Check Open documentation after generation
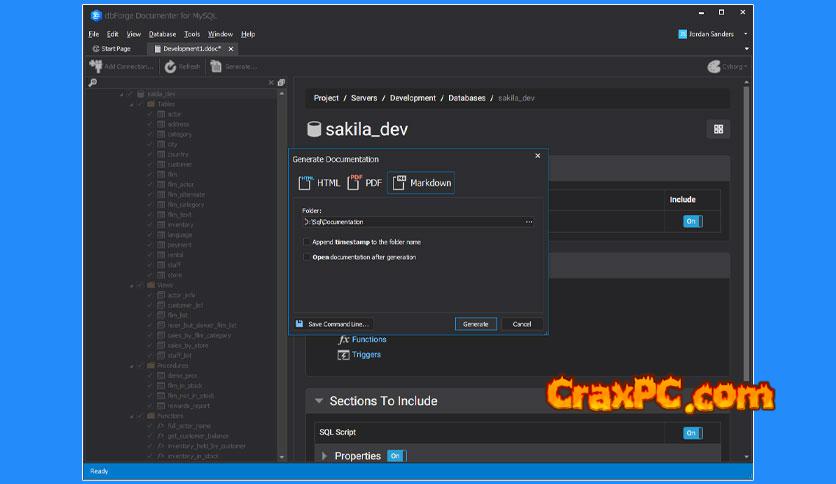Viewport: 836px width, 484px height. pos(306,257)
